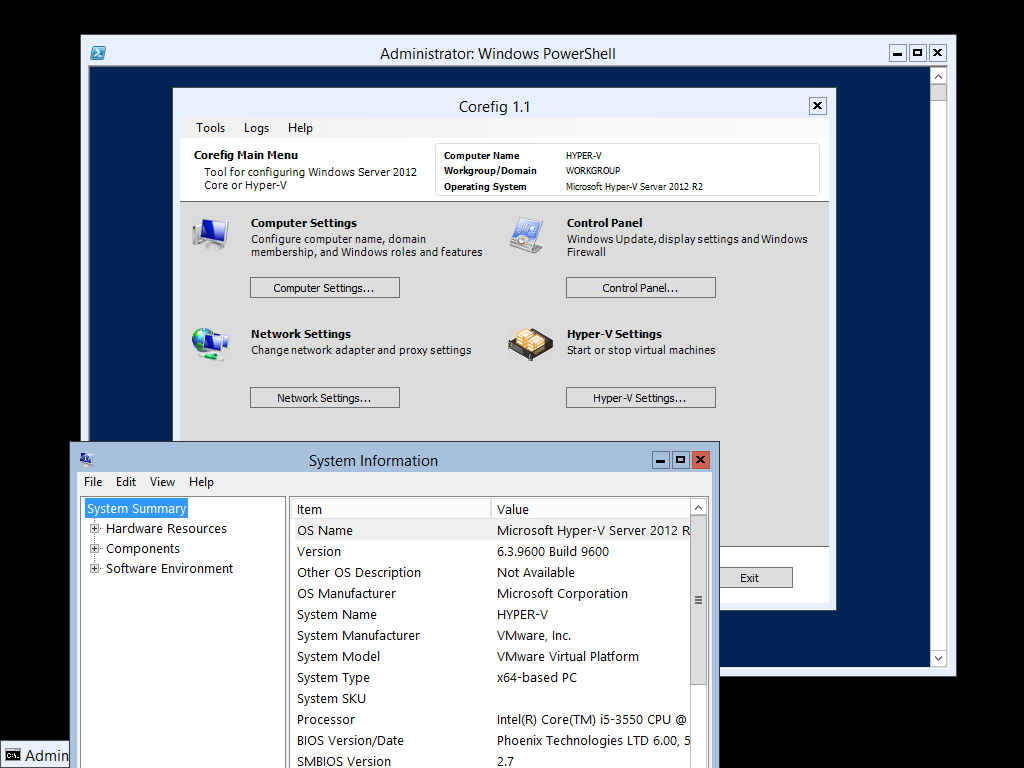
Task: Click the Network Settings globe icon
Action: pyautogui.click(x=210, y=345)
